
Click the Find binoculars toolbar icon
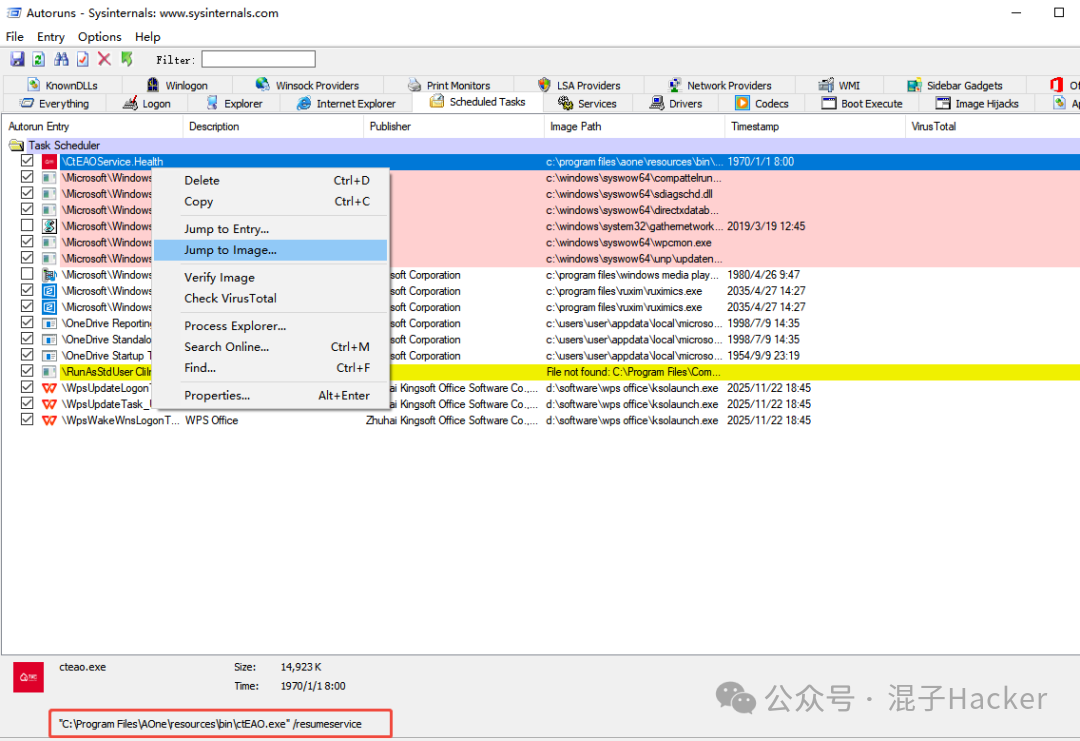pos(61,60)
